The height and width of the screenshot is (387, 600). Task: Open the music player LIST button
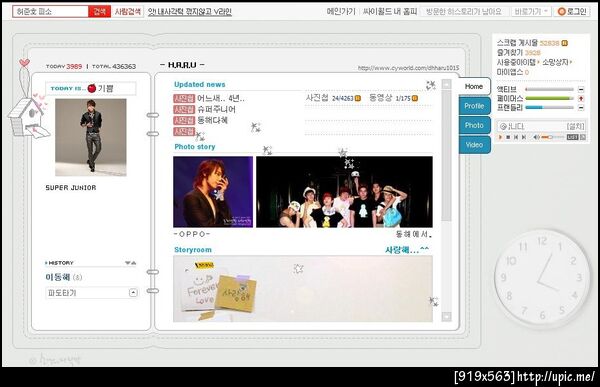tap(572, 137)
